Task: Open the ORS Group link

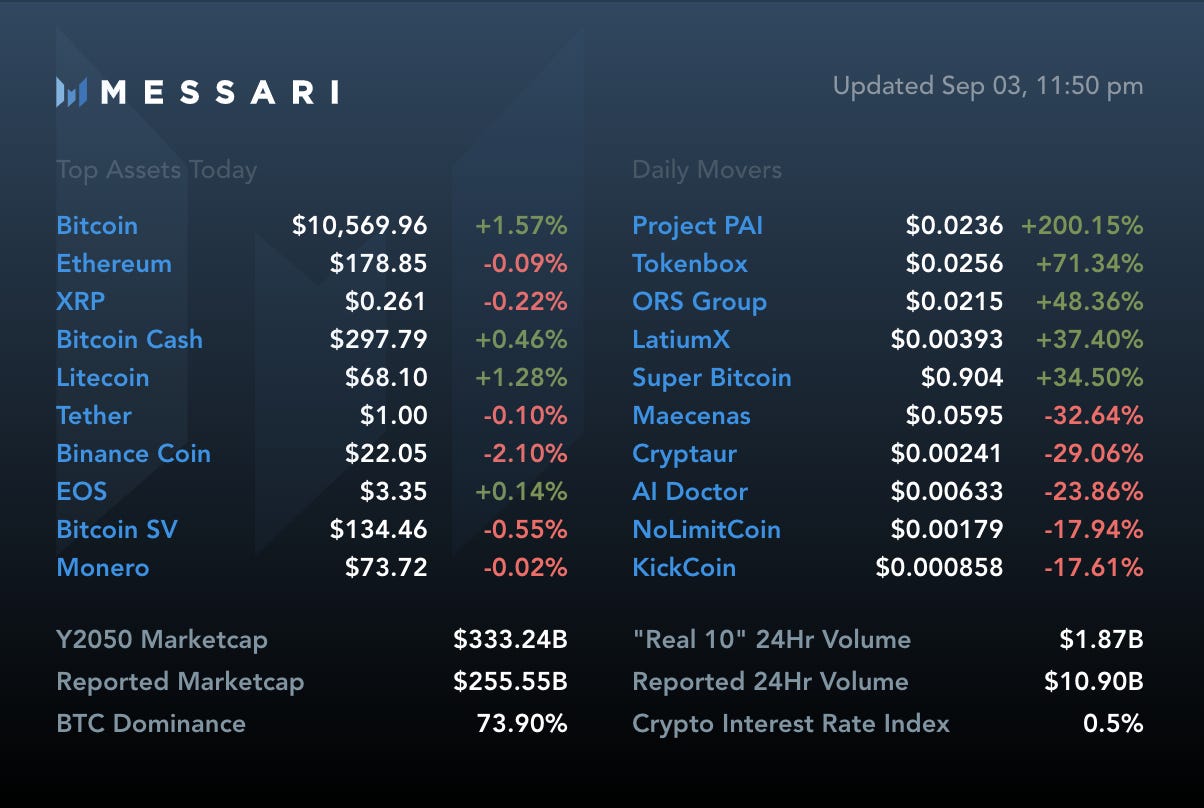Action: point(699,302)
